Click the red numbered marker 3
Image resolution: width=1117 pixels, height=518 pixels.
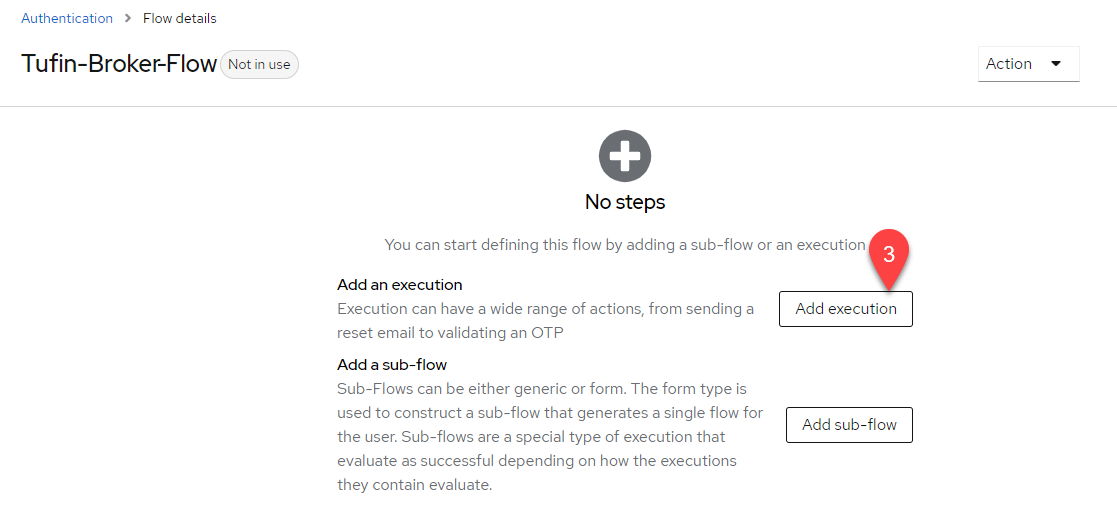click(888, 255)
